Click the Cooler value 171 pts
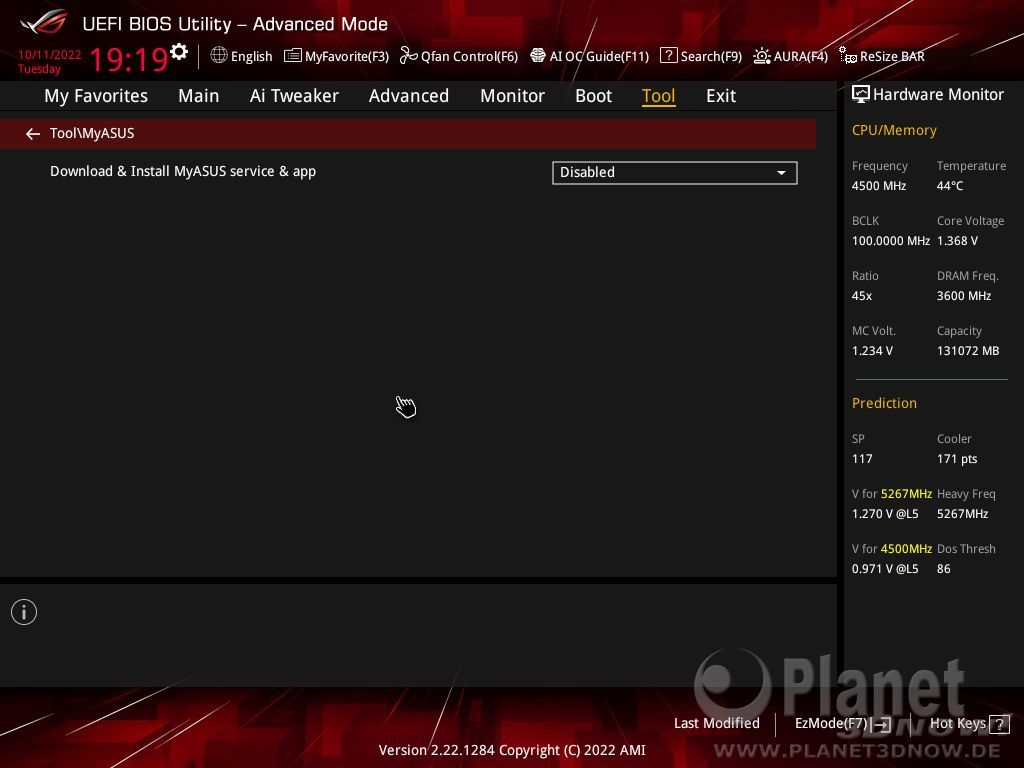 pos(957,458)
